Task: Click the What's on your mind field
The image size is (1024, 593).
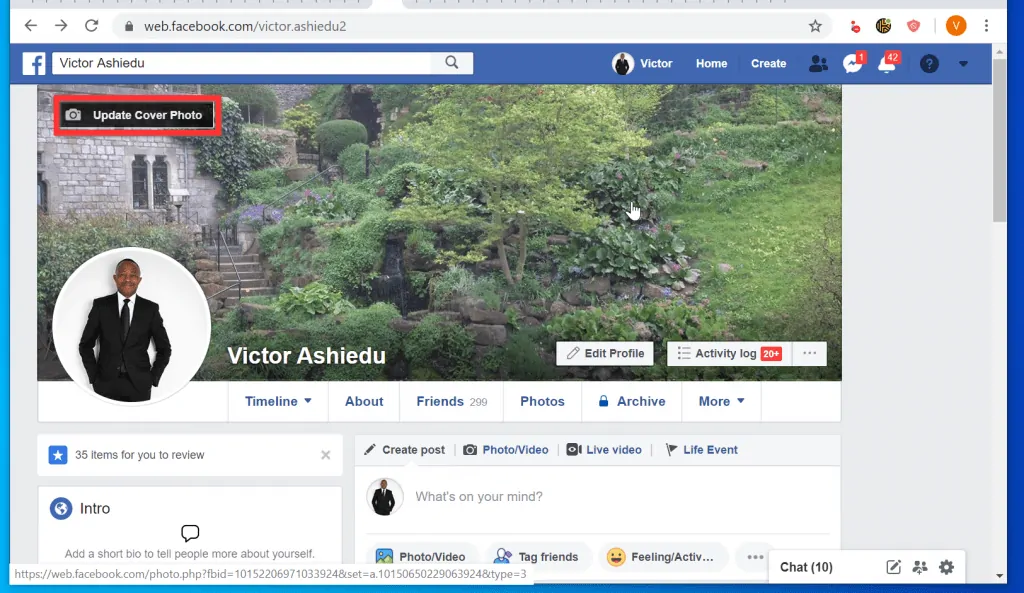Action: click(x=480, y=496)
